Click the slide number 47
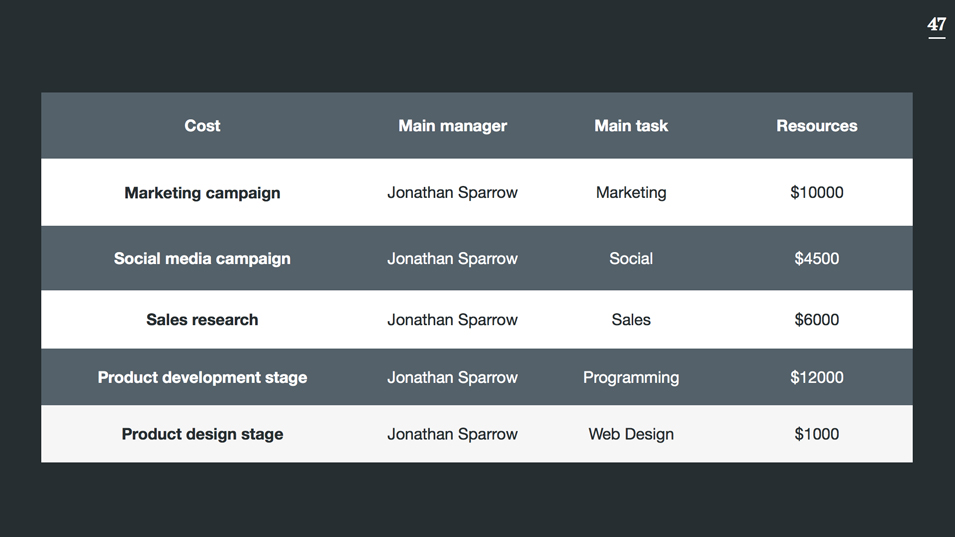Viewport: 955px width, 537px height. [x=936, y=25]
